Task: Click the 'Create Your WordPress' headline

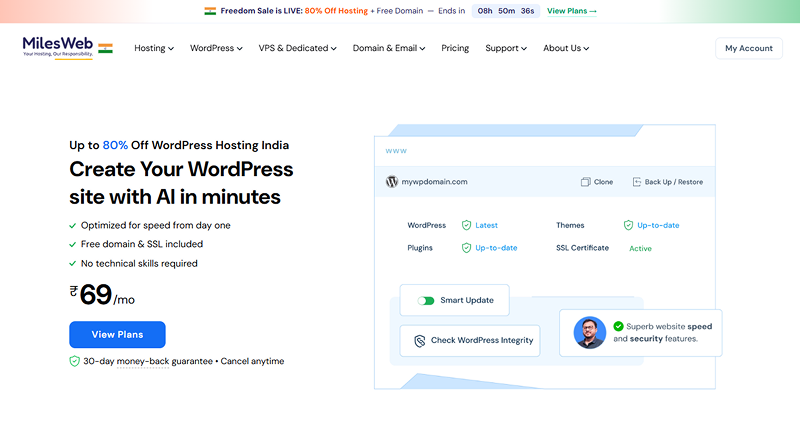Action: pos(181,169)
